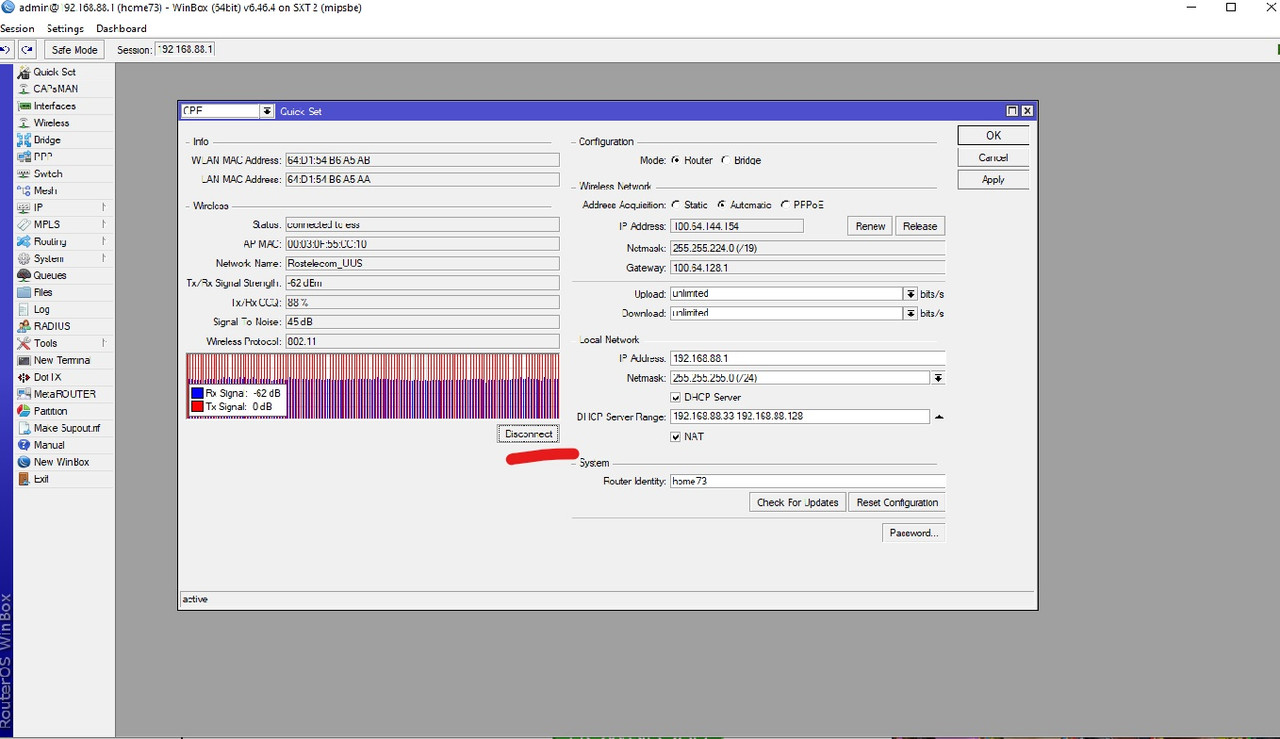The image size is (1280, 739).
Task: Click the Network Name value Rostelecom_UUS
Action: (422, 263)
